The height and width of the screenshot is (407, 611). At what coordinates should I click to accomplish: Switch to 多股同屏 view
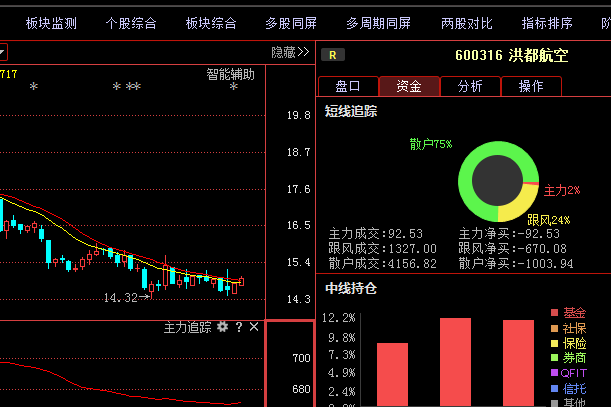pos(291,23)
